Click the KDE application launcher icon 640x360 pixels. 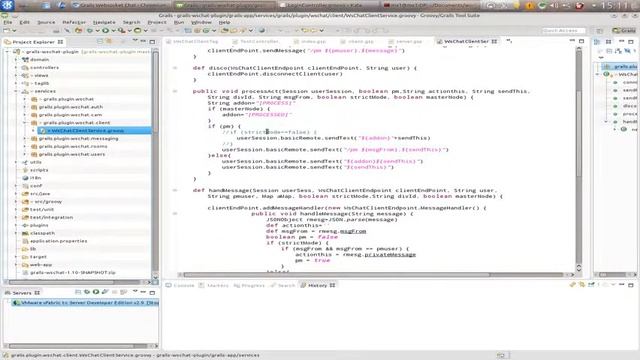[x=8, y=5]
